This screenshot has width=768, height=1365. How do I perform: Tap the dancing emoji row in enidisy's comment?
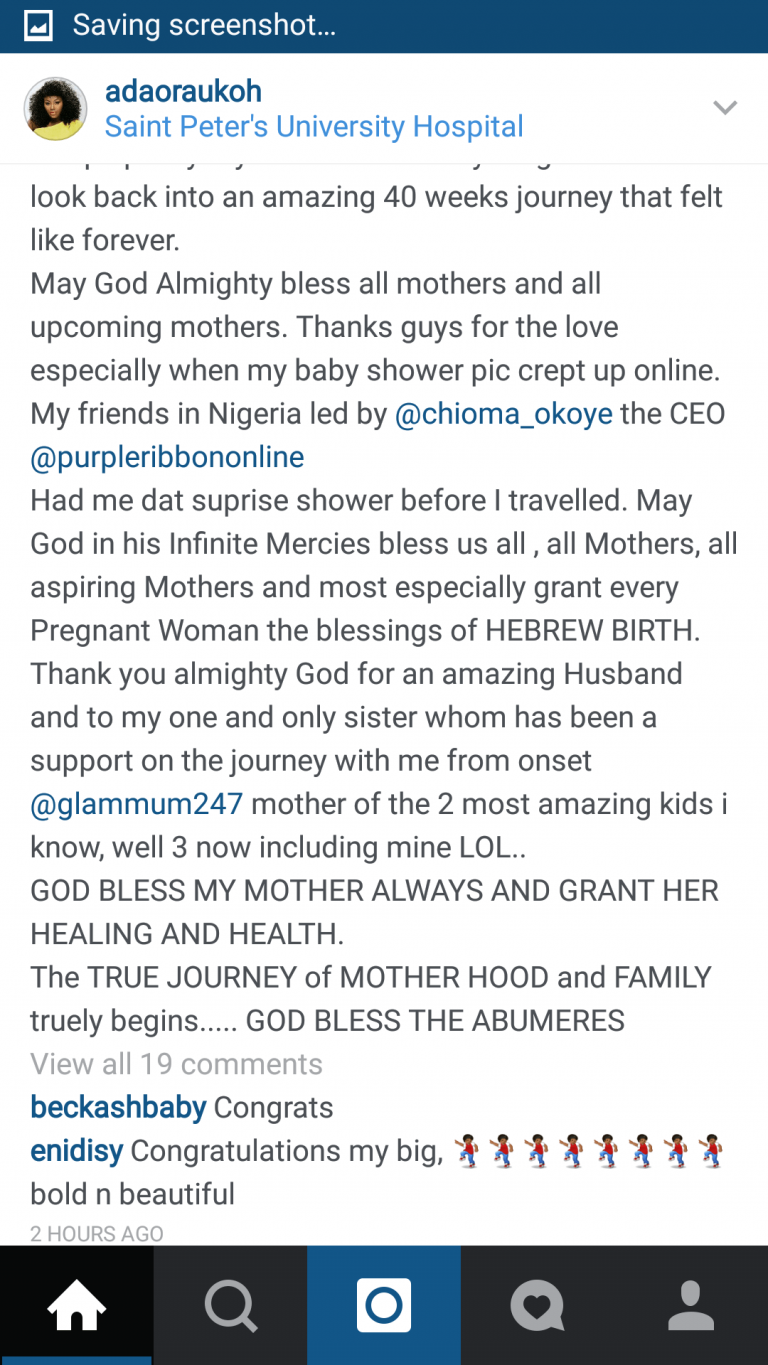(587, 1151)
